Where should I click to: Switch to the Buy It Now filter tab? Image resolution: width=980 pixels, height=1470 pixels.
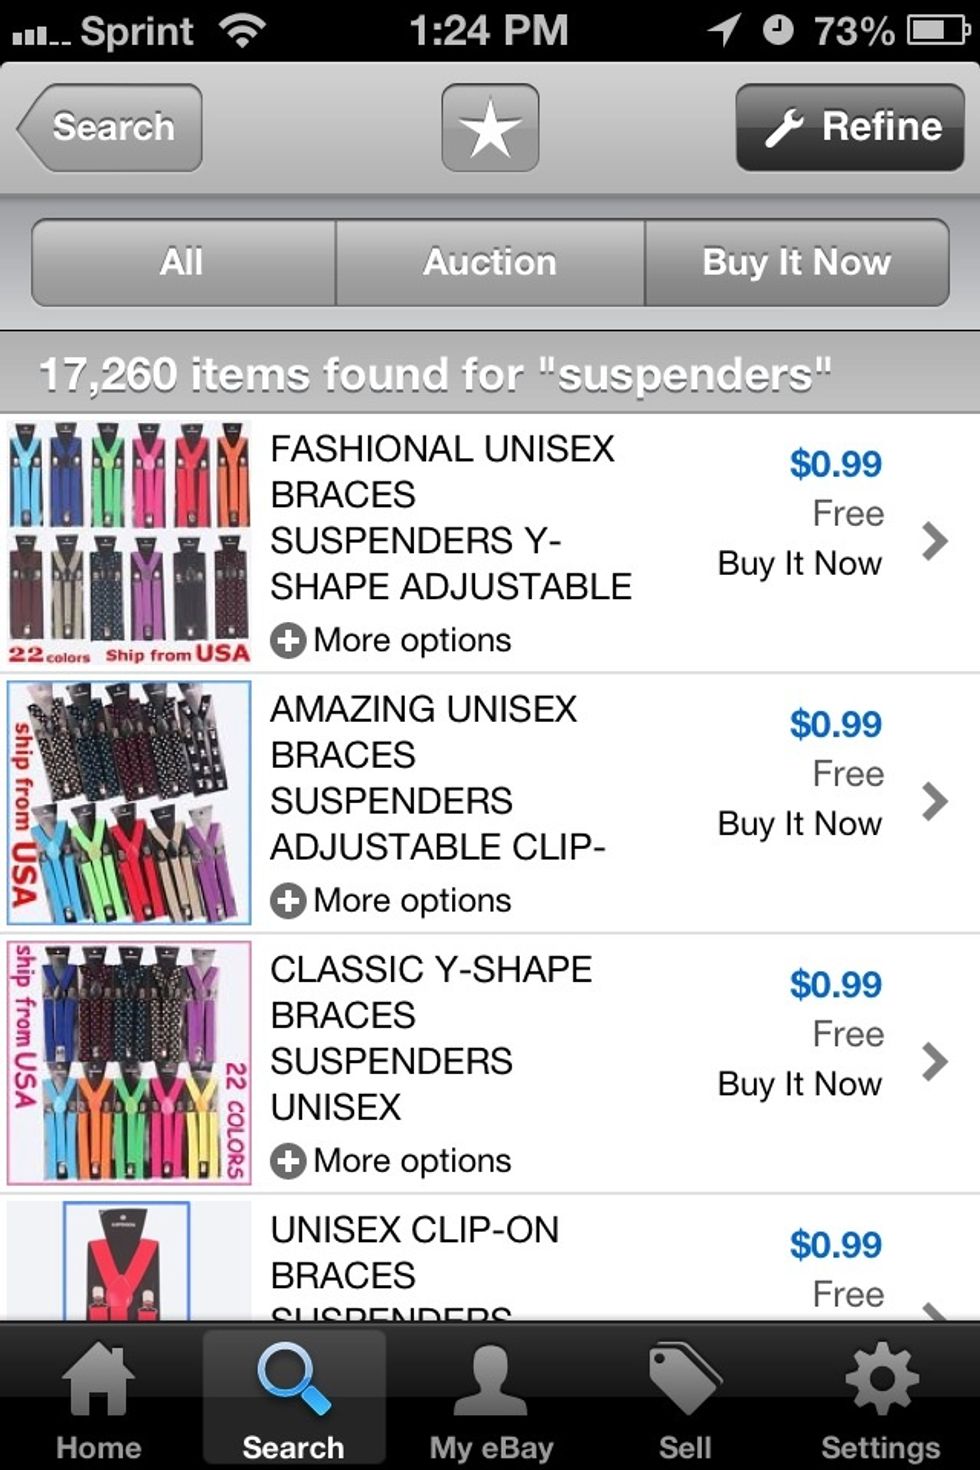(x=797, y=262)
